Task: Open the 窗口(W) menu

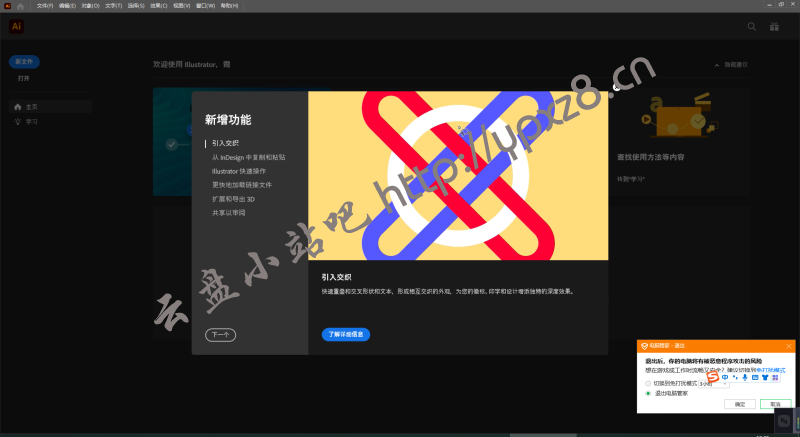Action: [205, 6]
